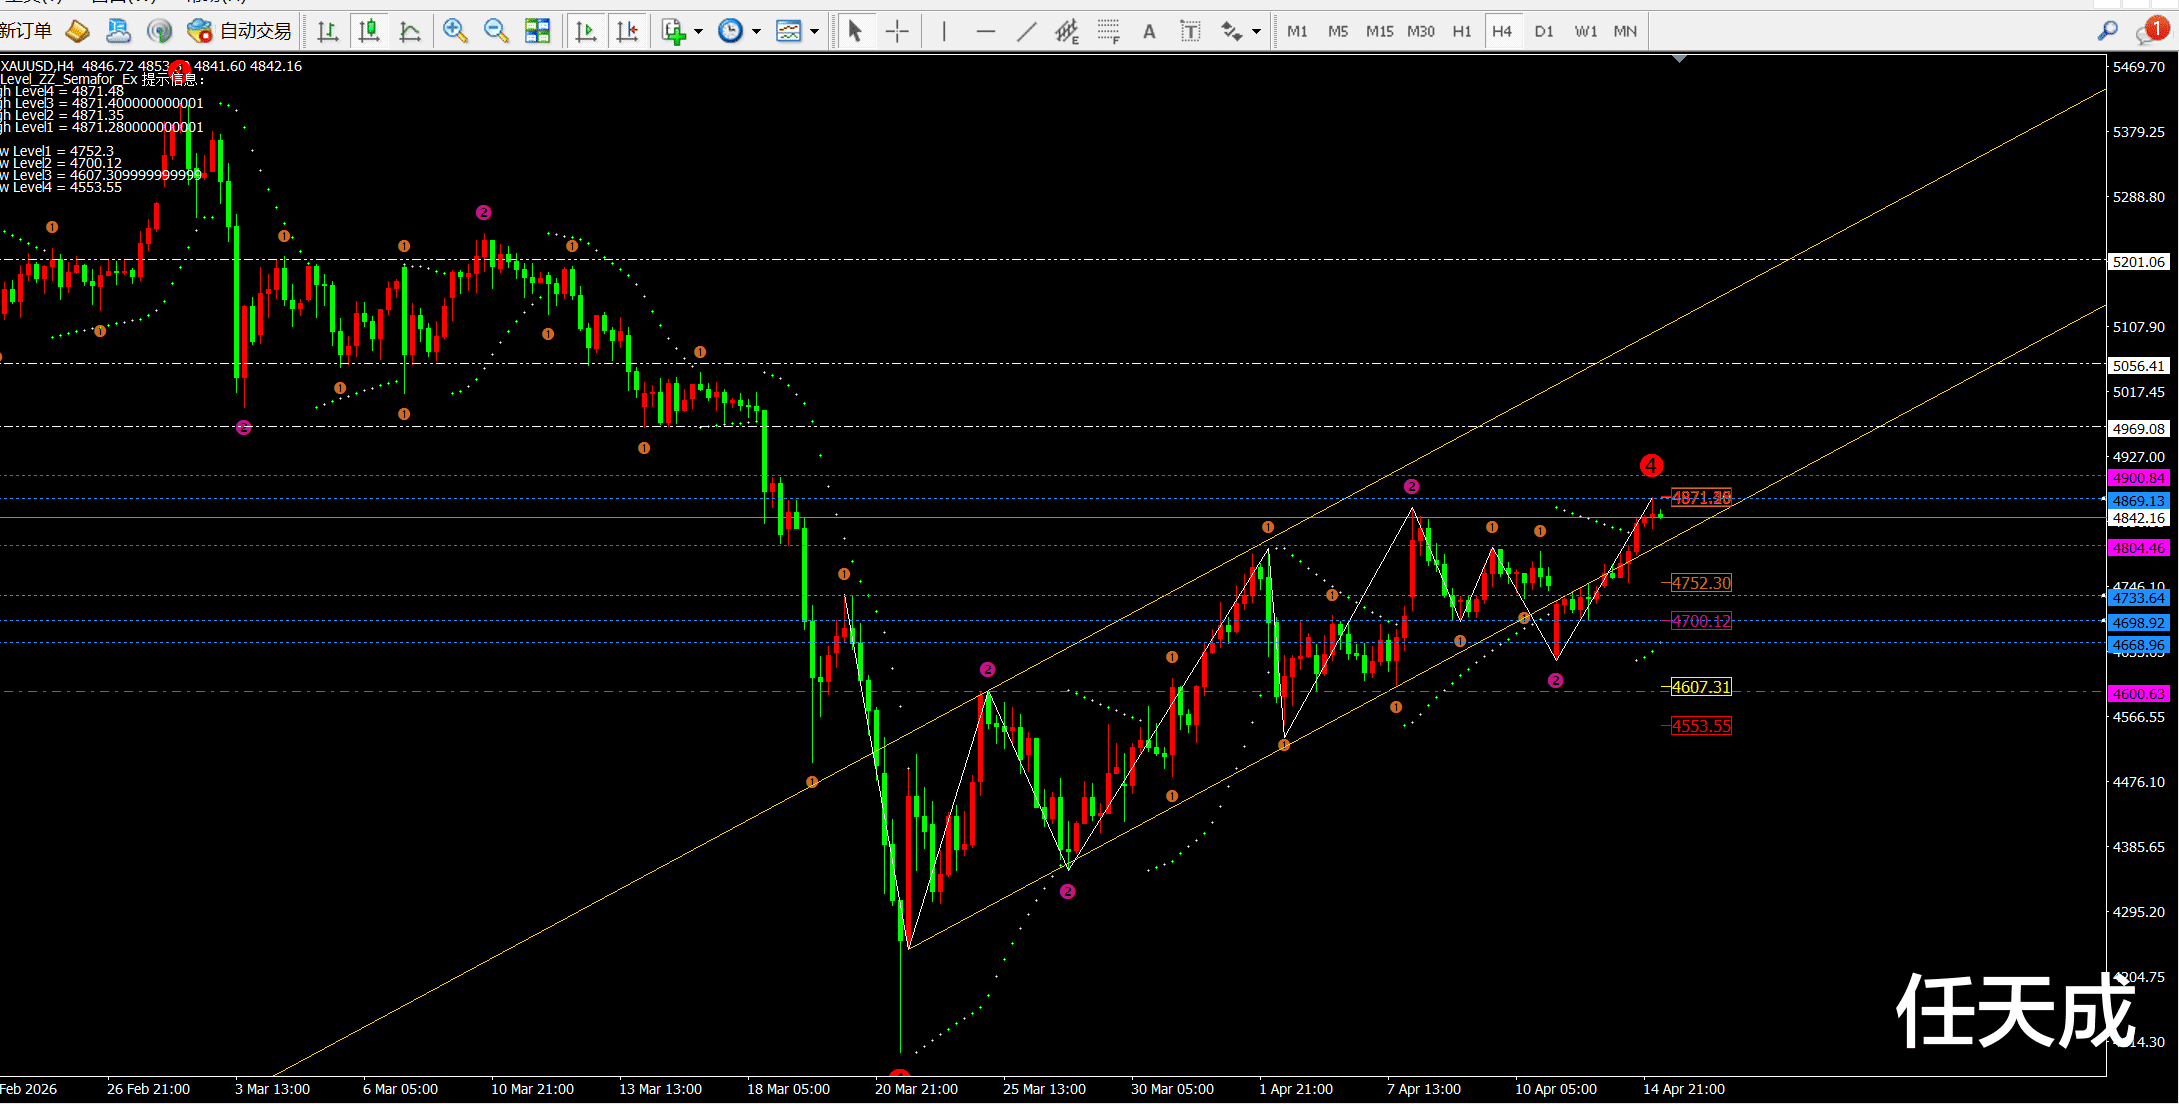Click the 4871 price label tag on chart
This screenshot has height=1104, width=2179.
[1701, 497]
